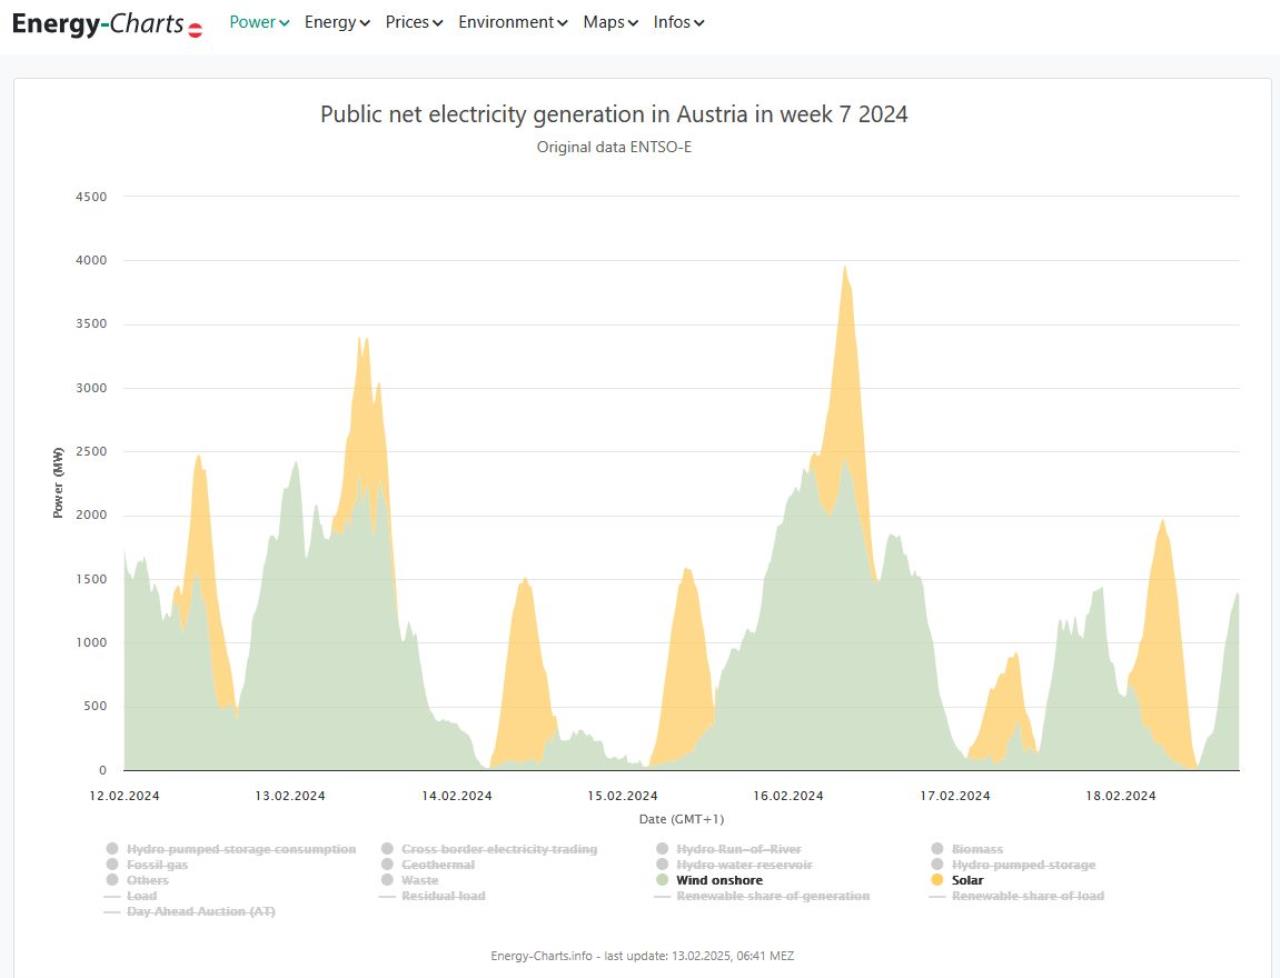Click the Others legend circle icon
The image size is (1280, 978).
[112, 880]
